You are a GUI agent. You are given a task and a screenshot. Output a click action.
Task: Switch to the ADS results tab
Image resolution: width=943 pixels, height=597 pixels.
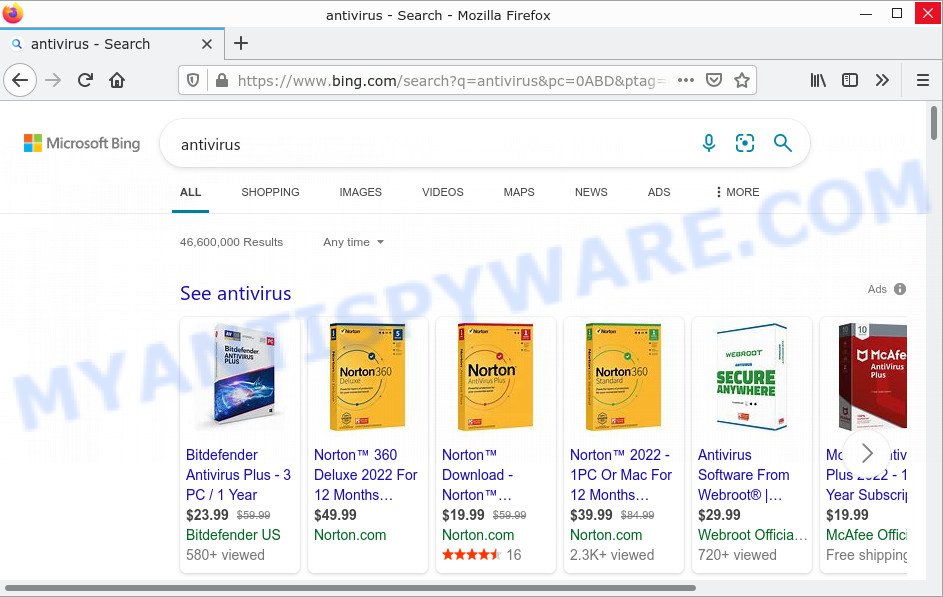659,192
